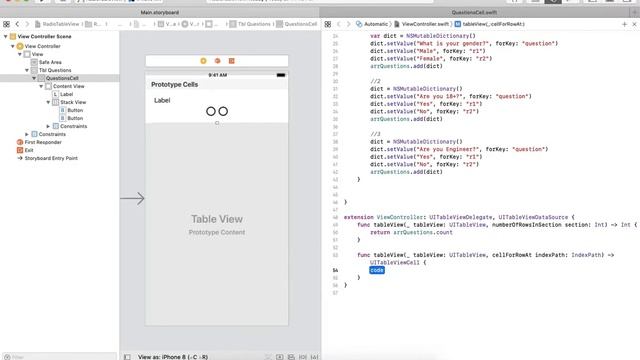Select the second Button under Stack View
The width and height of the screenshot is (640, 360).
(x=71, y=118)
